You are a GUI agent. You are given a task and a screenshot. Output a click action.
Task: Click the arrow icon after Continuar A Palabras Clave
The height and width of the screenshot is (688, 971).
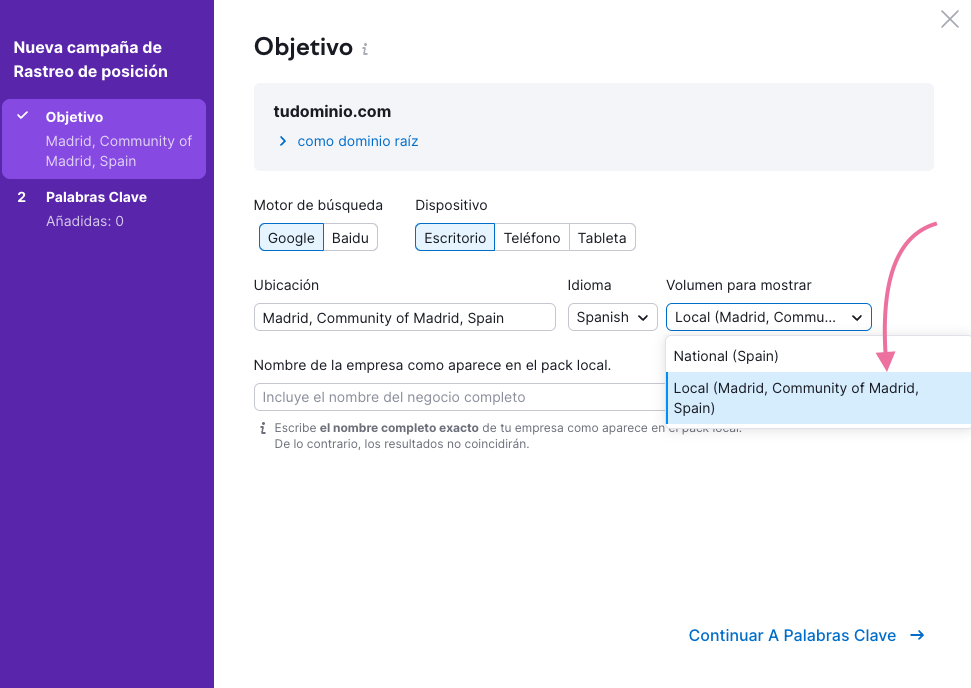coord(917,635)
